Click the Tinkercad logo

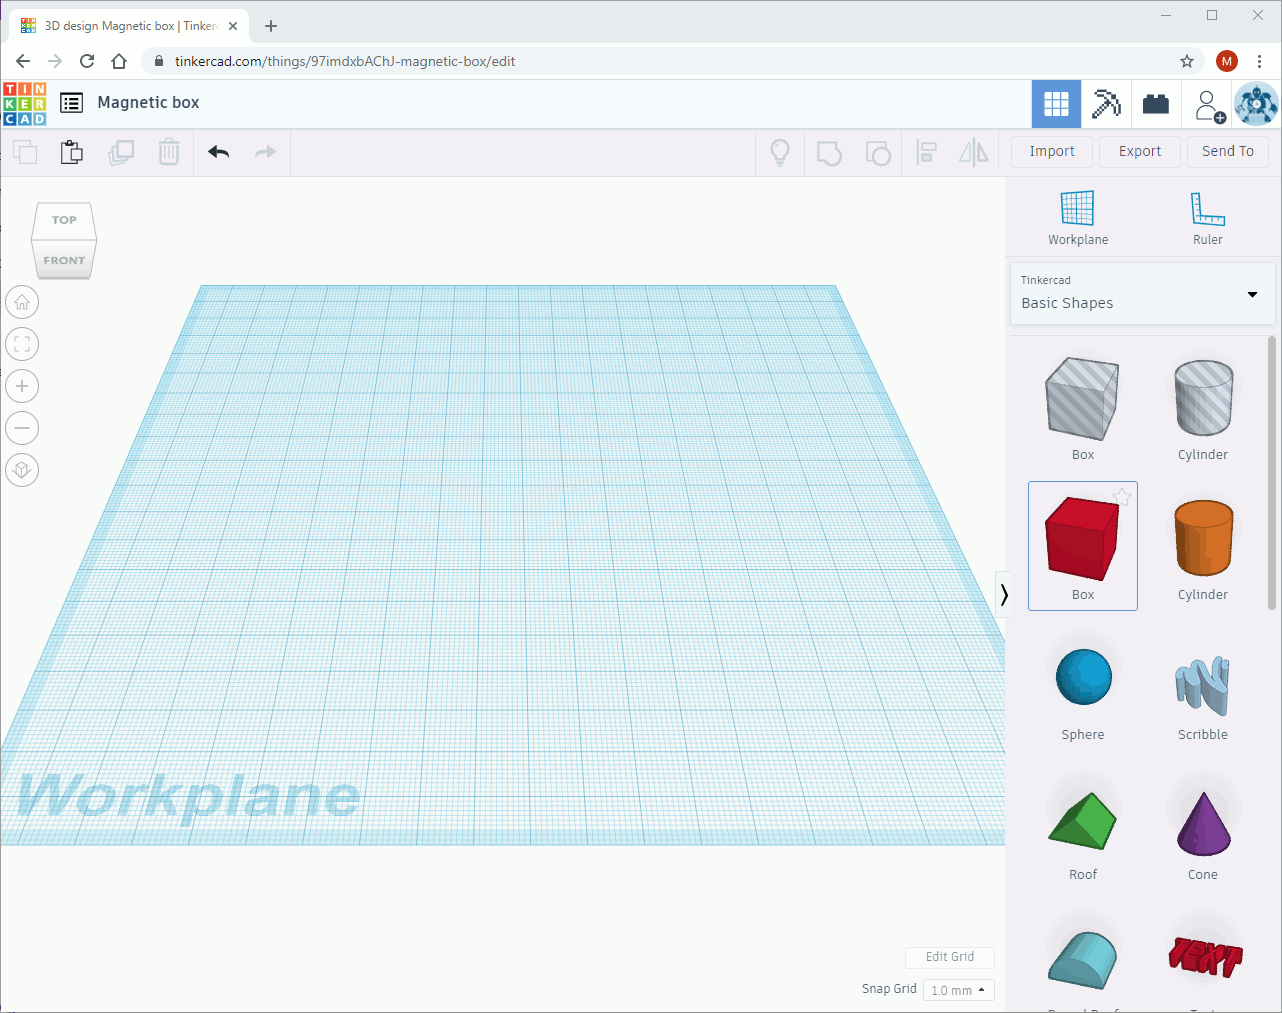[x=25, y=104]
